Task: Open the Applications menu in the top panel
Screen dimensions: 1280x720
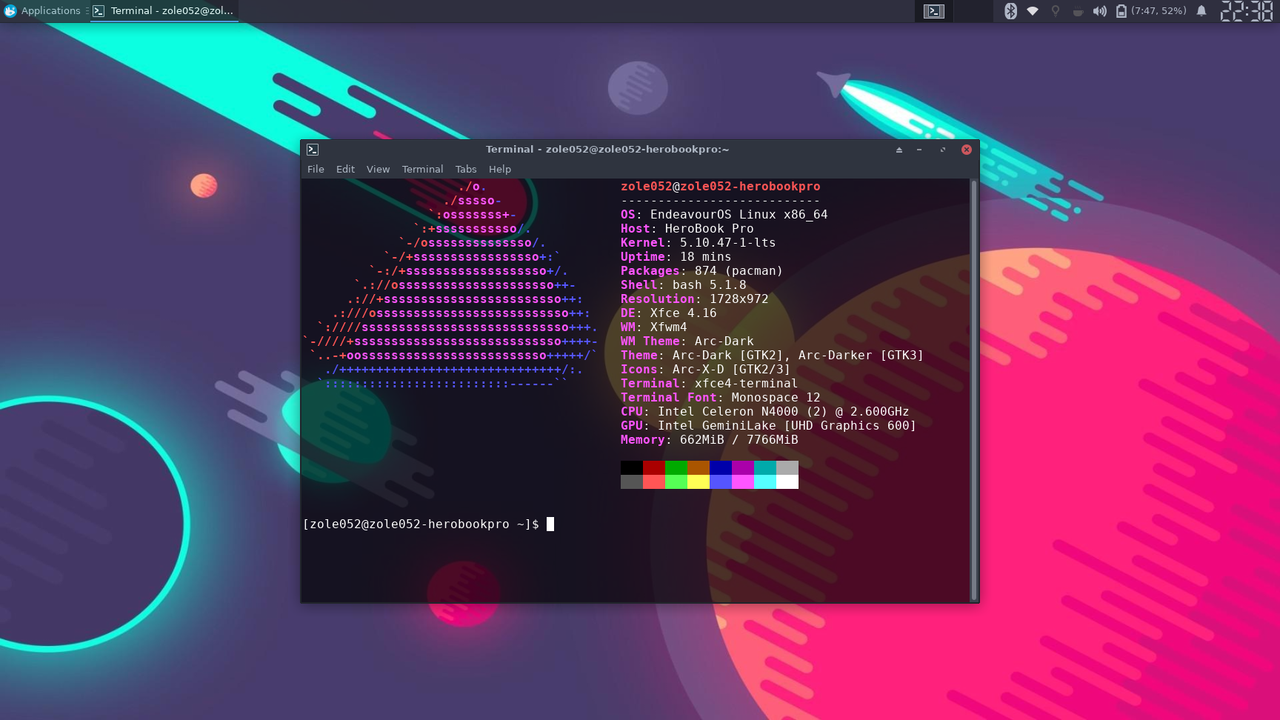Action: (x=42, y=11)
